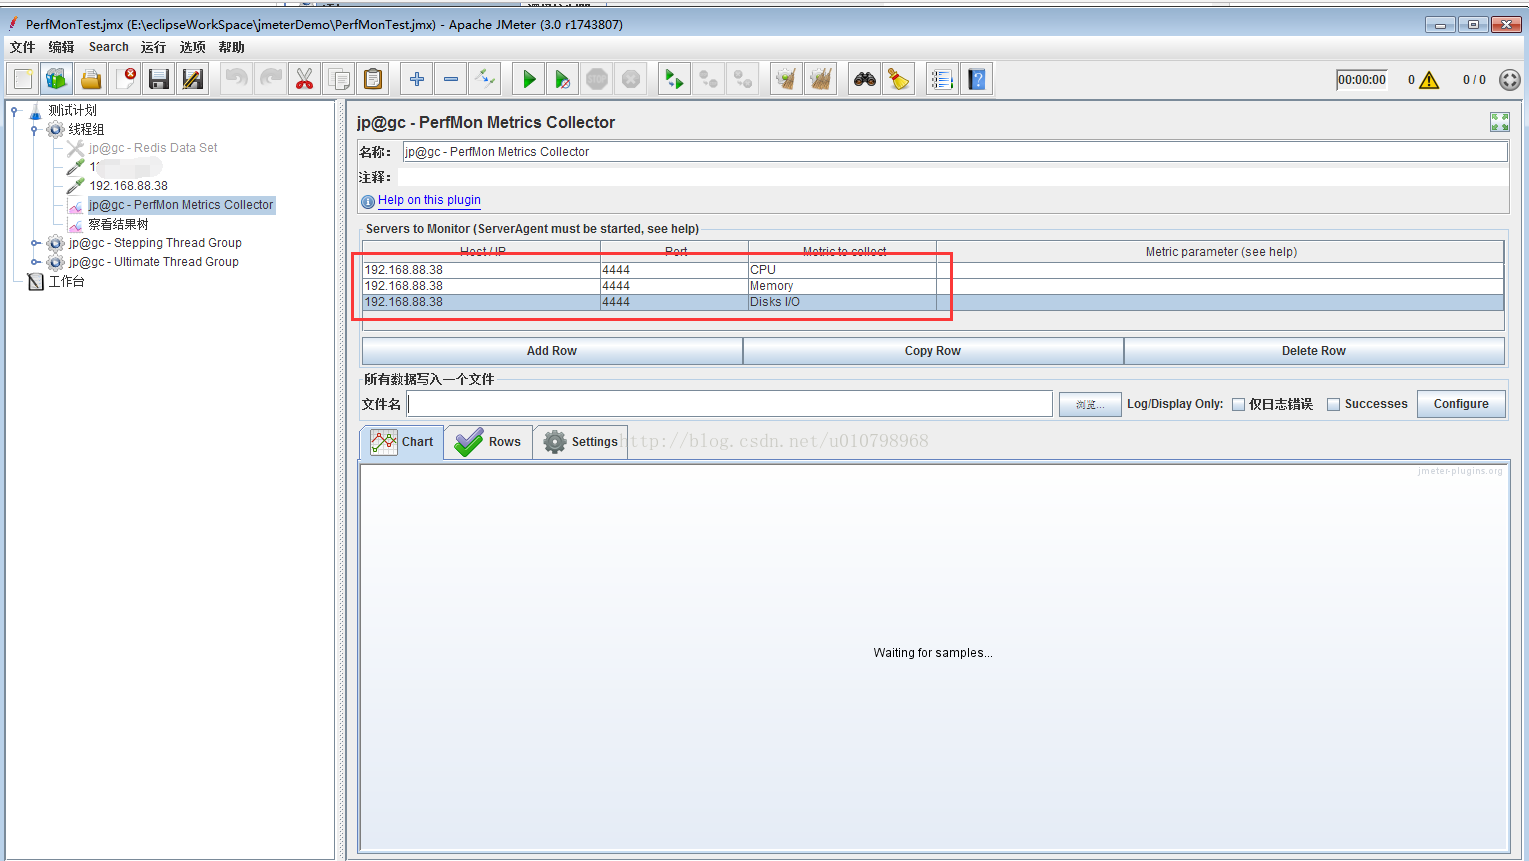Click the 浏览 browse button
Image resolution: width=1529 pixels, height=861 pixels.
pos(1090,404)
